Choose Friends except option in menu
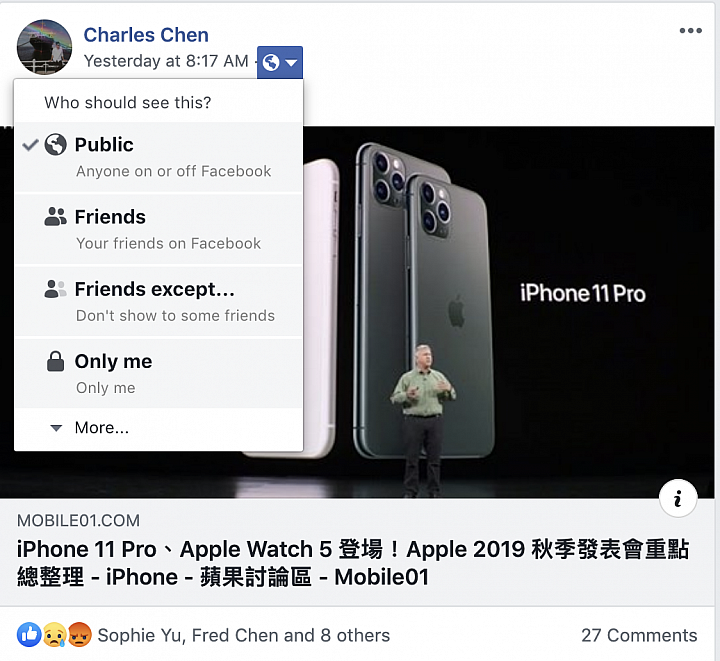 click(158, 302)
